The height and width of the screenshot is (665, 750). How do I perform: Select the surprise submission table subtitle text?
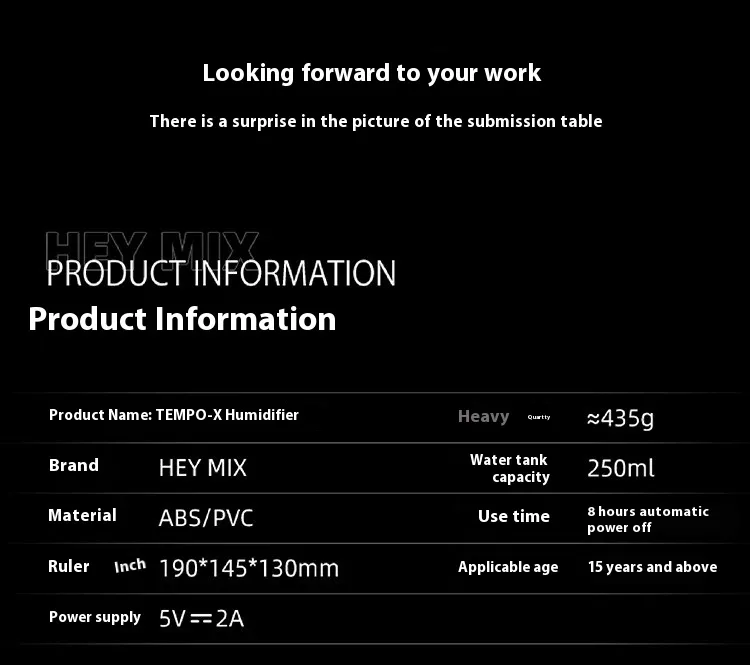point(375,121)
